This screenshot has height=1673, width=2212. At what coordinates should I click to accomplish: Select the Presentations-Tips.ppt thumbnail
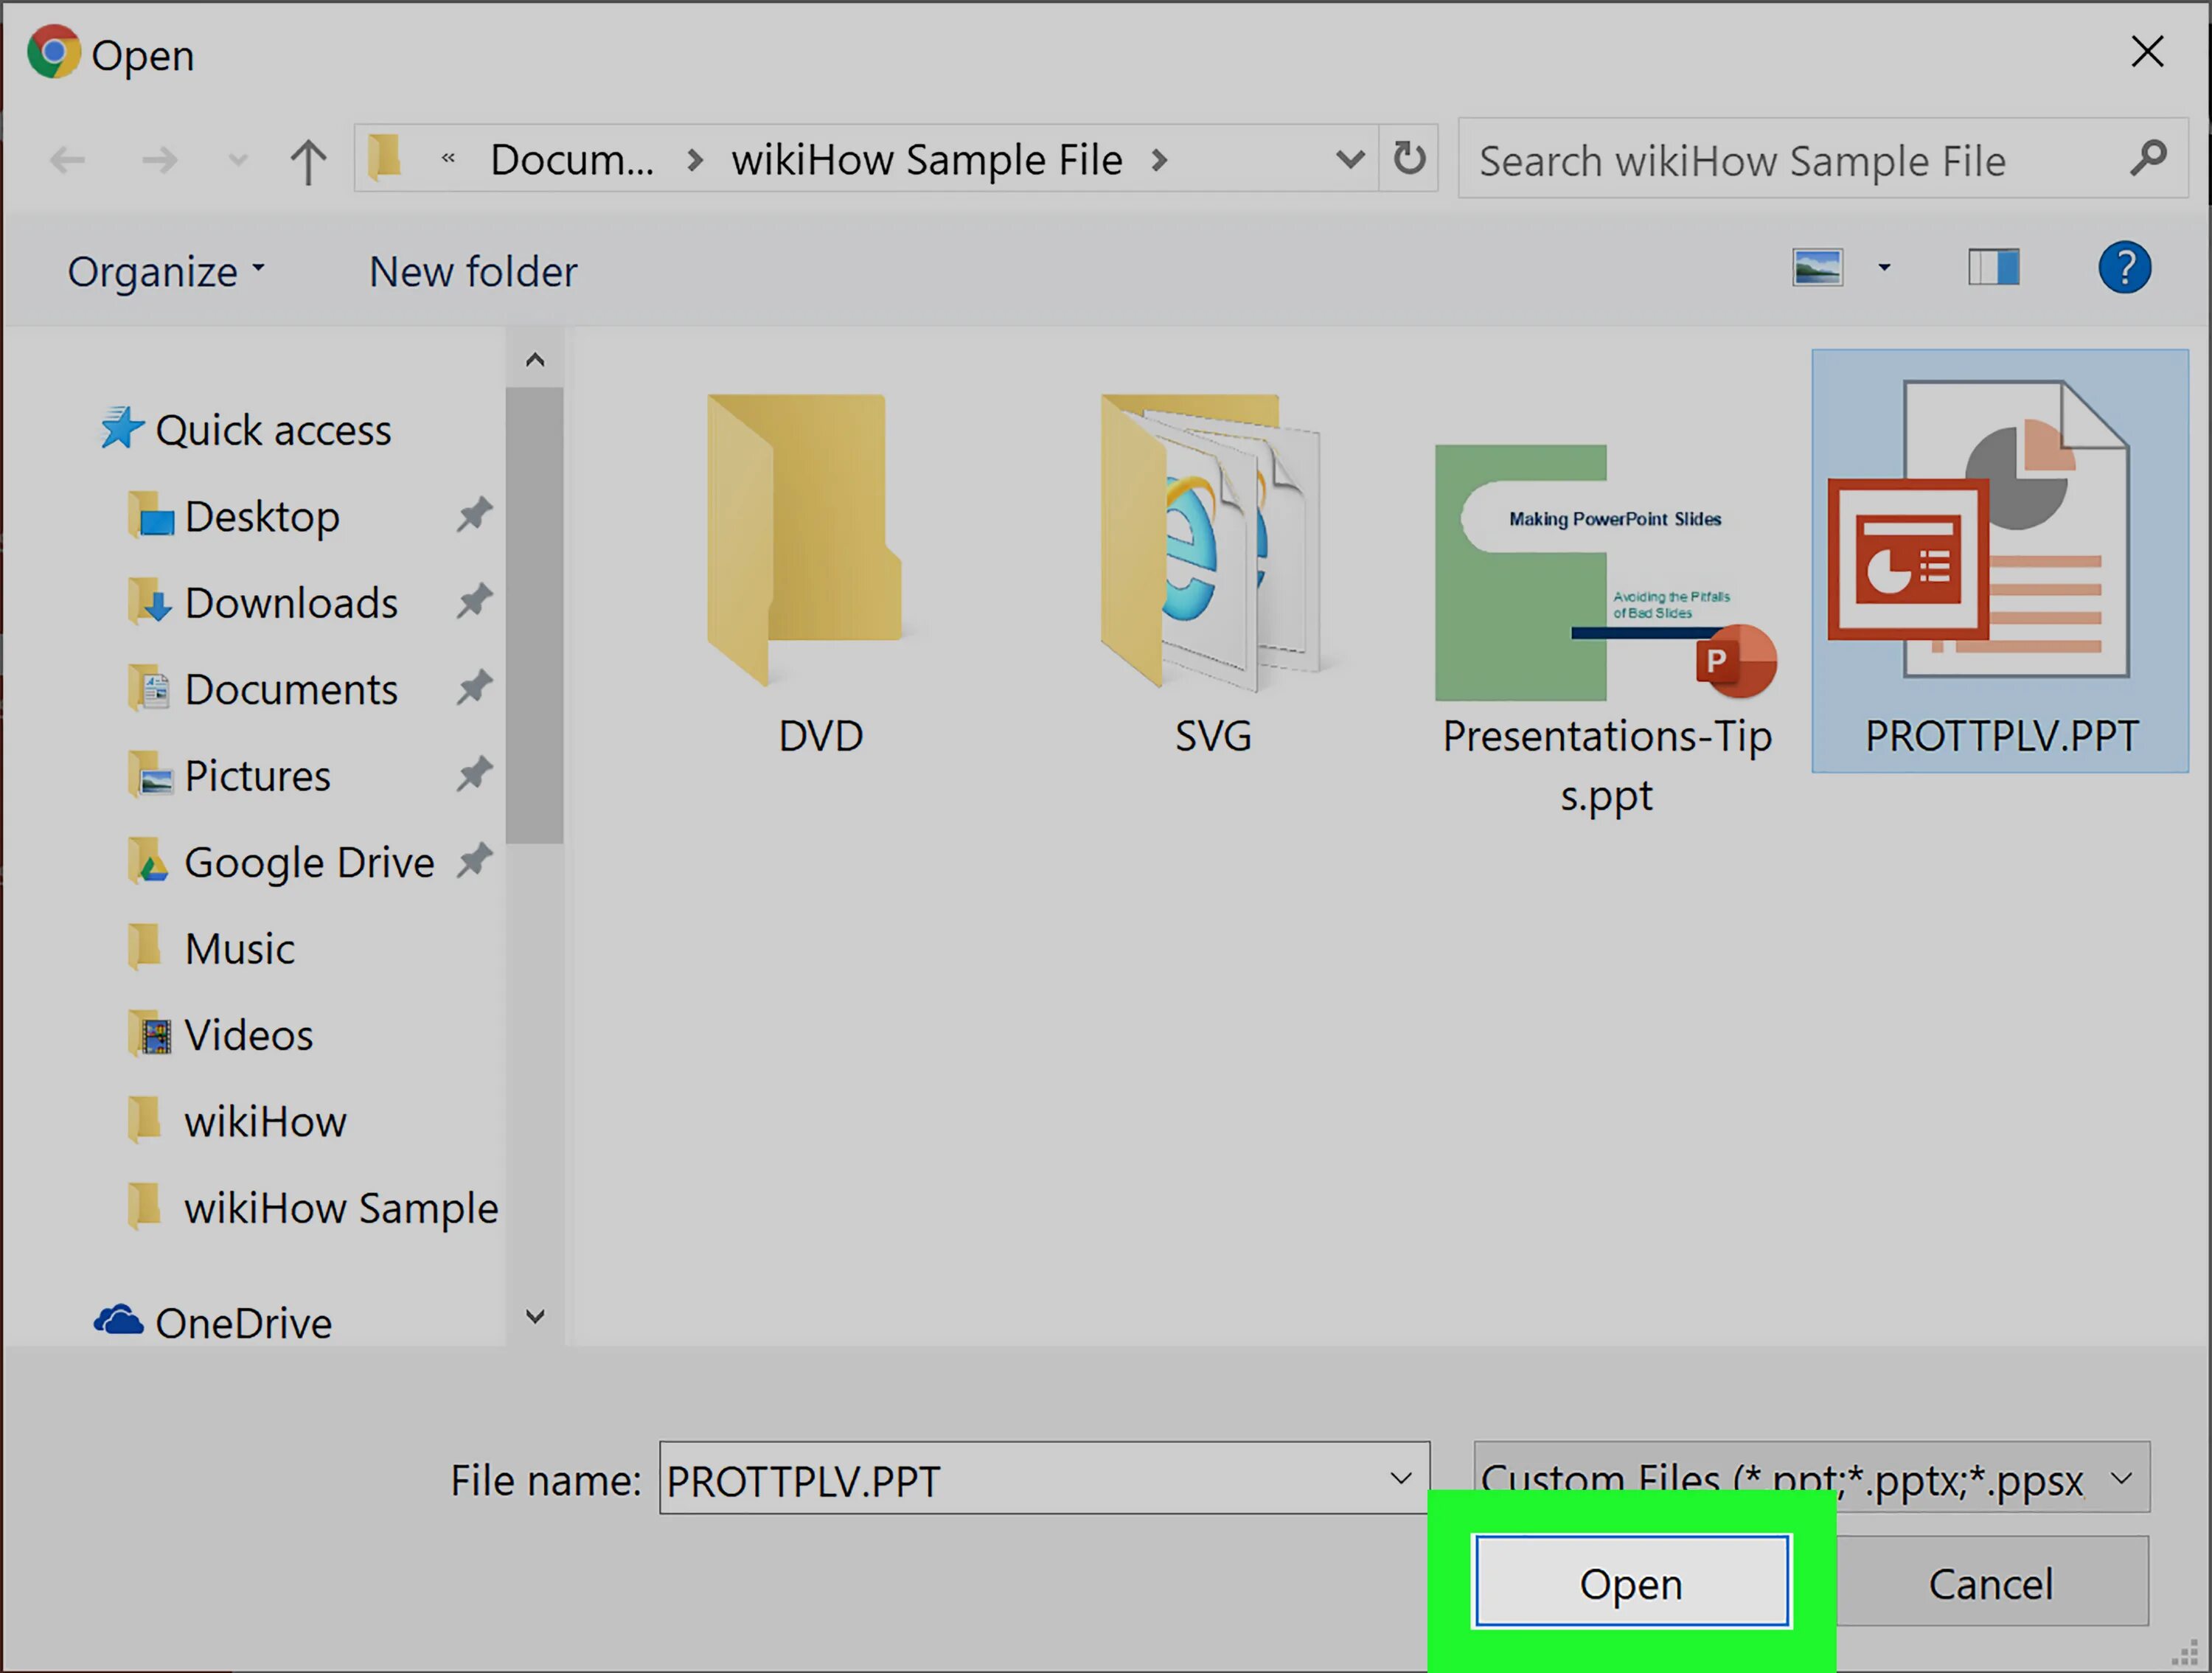[x=1606, y=572]
